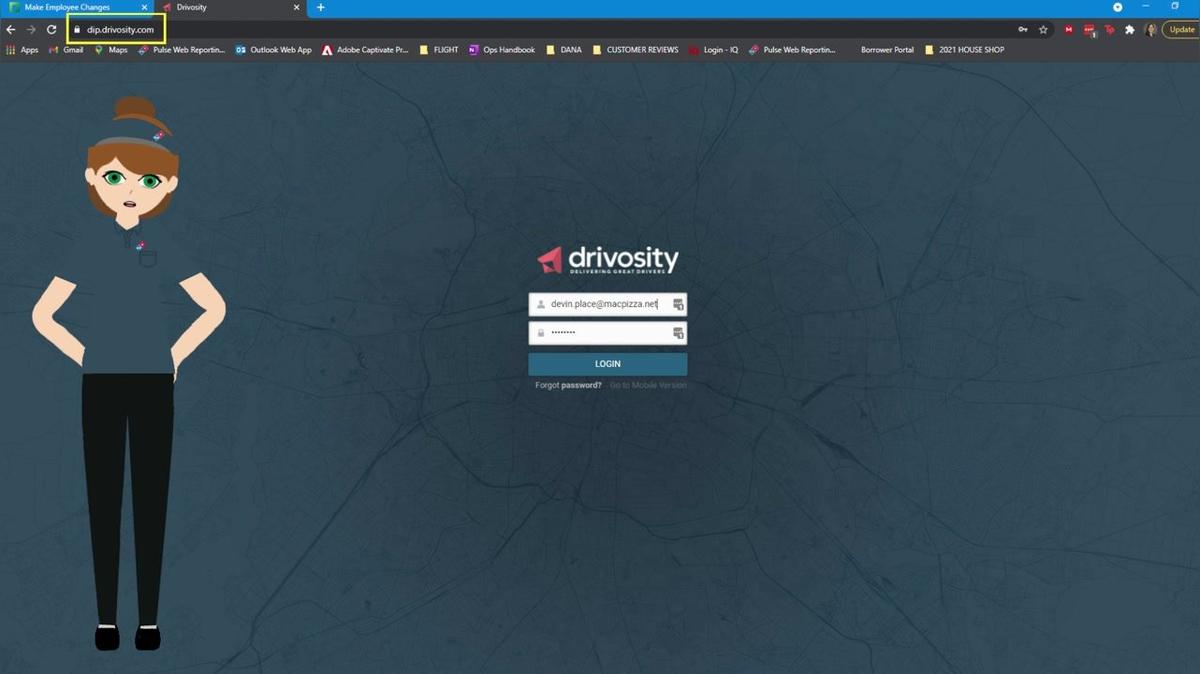Image resolution: width=1200 pixels, height=674 pixels.
Task: Go forward with the forward arrow
Action: pos(31,30)
